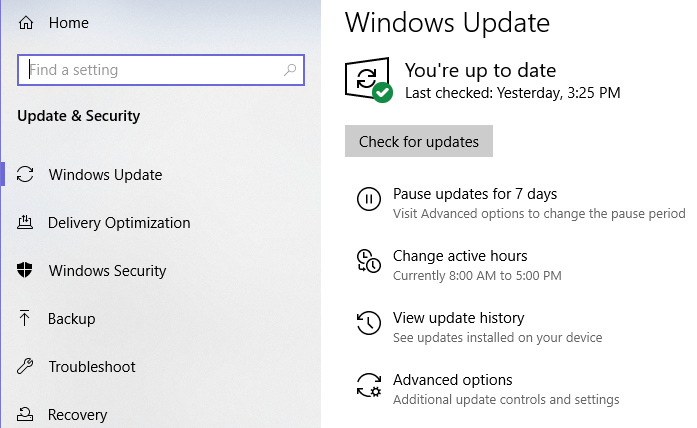Open View update history

click(459, 318)
